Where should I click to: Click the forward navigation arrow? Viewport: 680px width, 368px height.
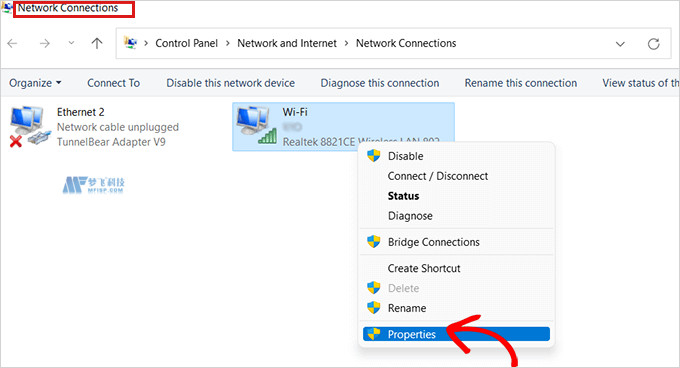(44, 43)
